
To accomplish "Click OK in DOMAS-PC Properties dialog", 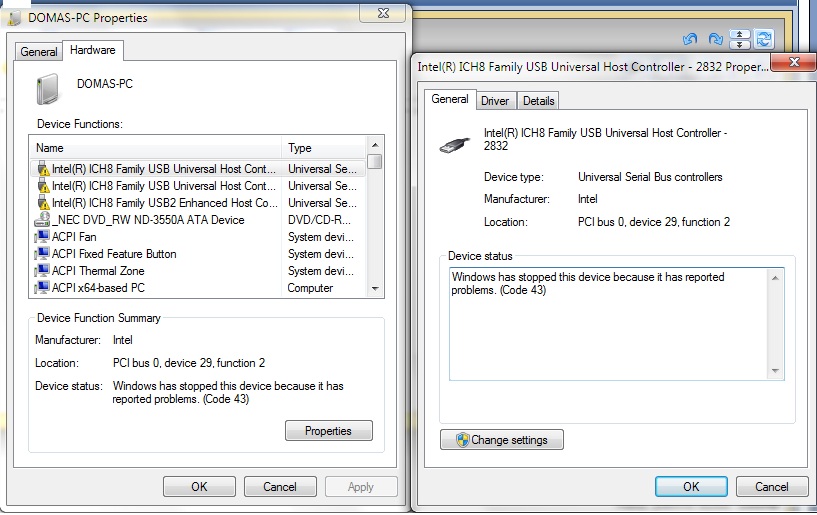I will [199, 486].
